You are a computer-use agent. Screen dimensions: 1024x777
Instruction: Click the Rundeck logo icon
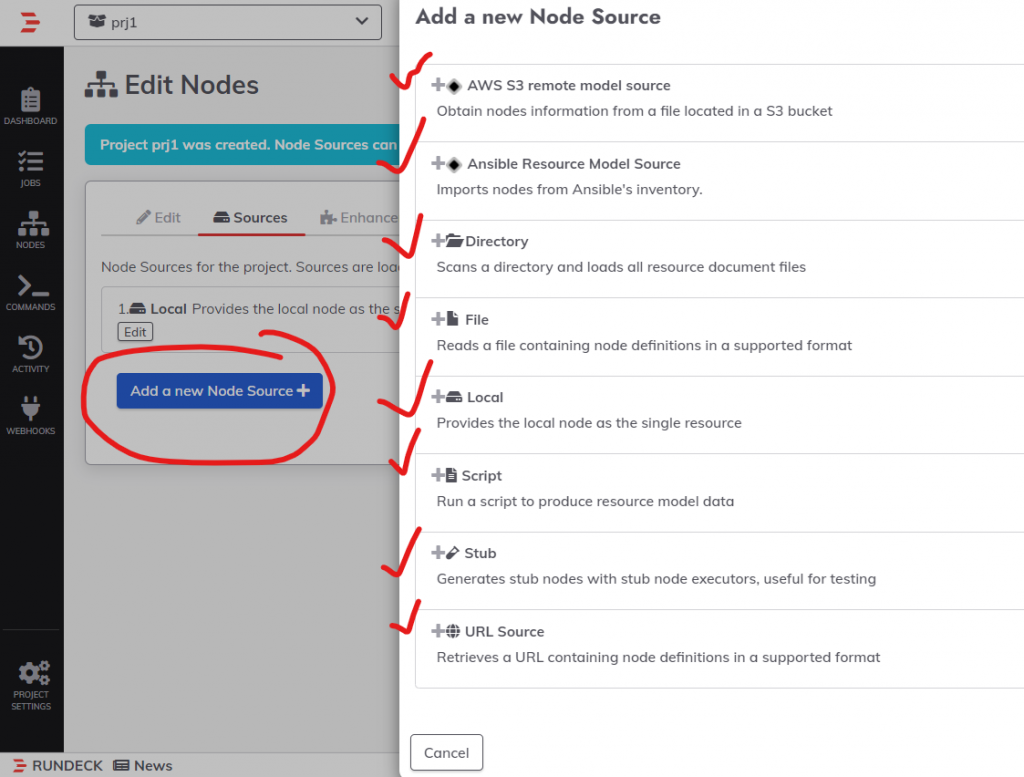pyautogui.click(x=30, y=22)
